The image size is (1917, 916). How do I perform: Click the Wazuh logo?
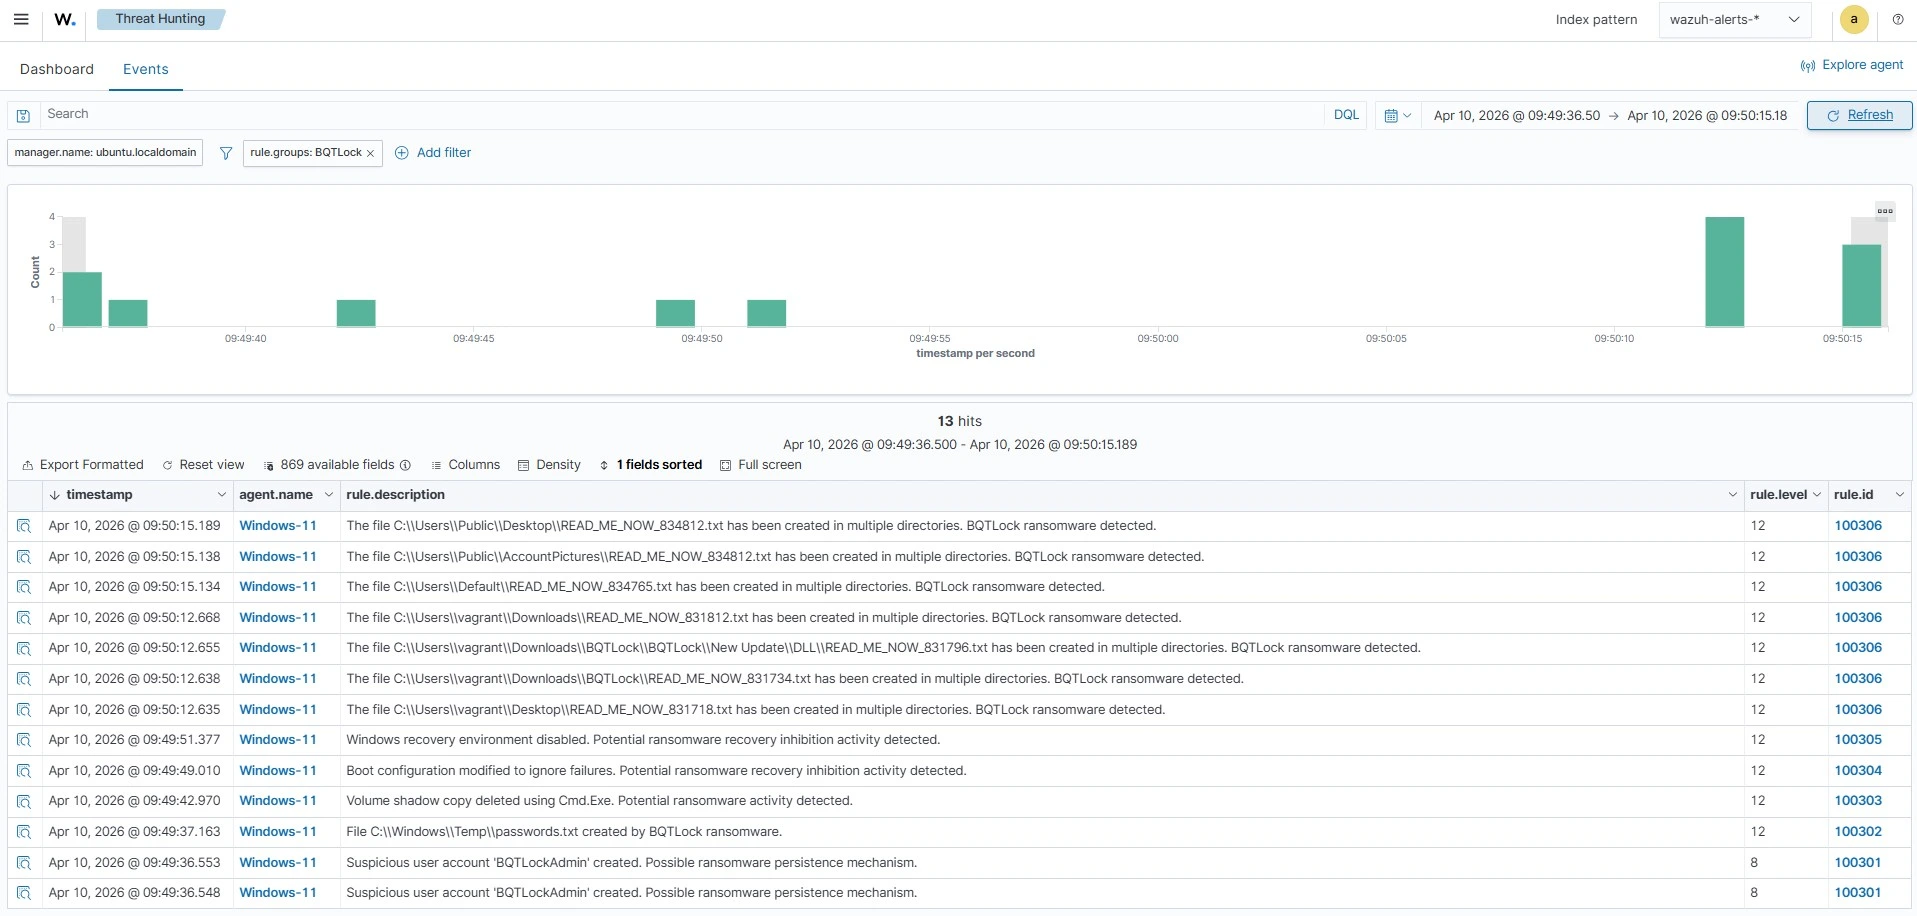tap(64, 19)
